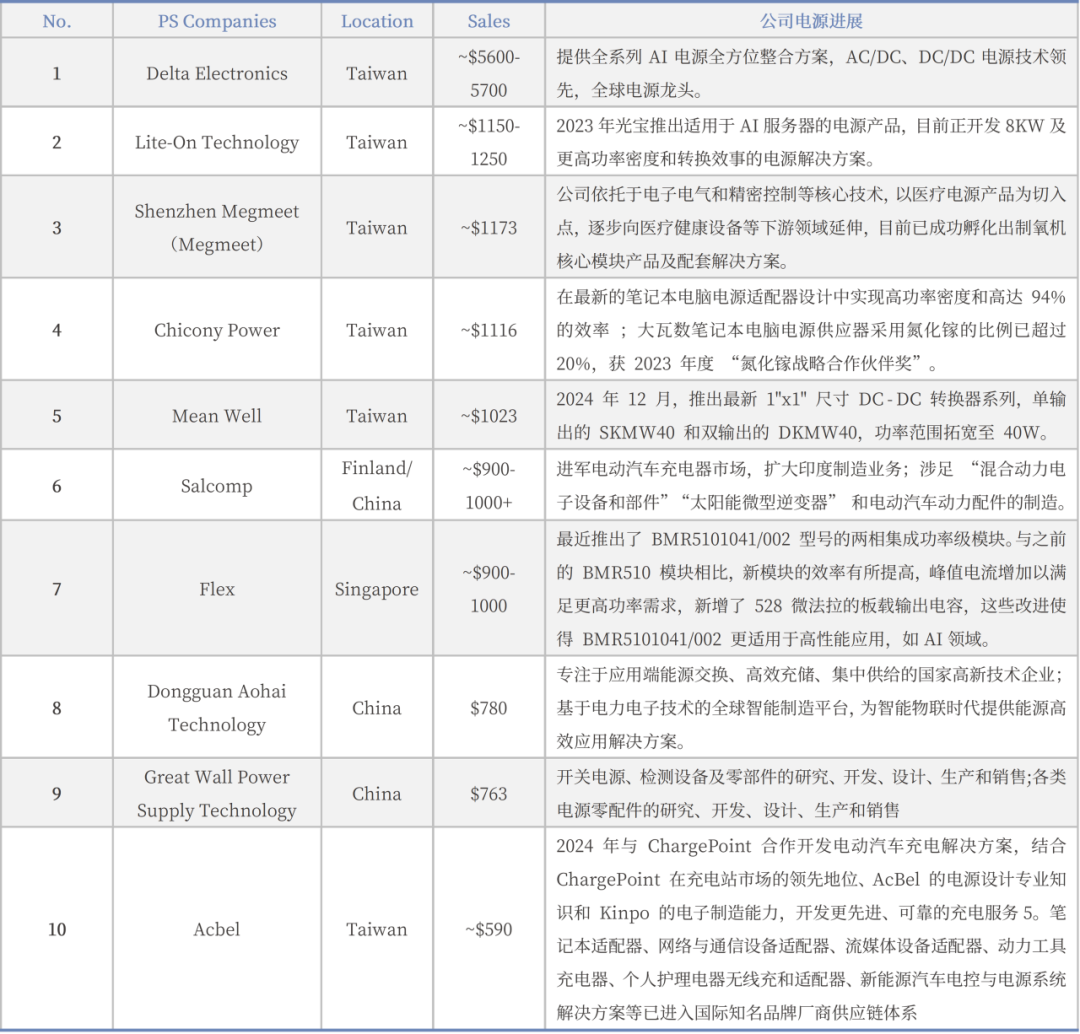This screenshot has width=1080, height=1034.
Task: Click row number '1' cell
Action: coord(56,73)
